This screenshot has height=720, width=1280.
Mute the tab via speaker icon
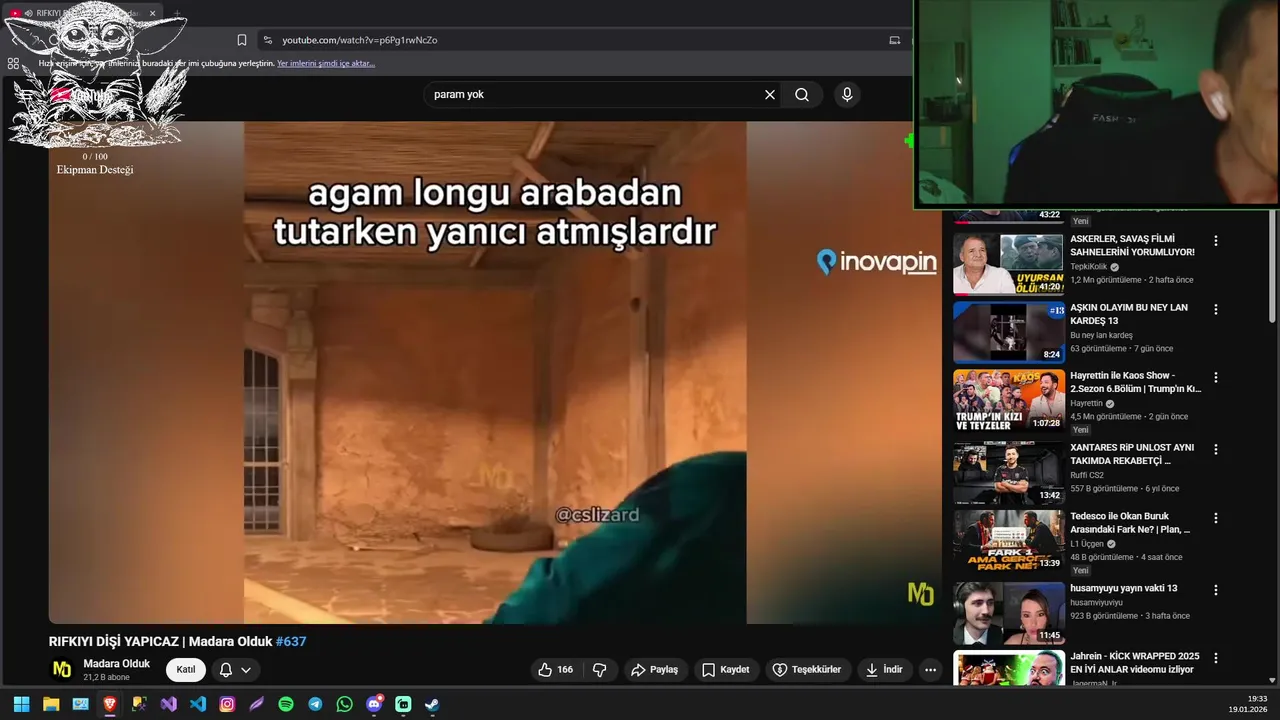(27, 13)
